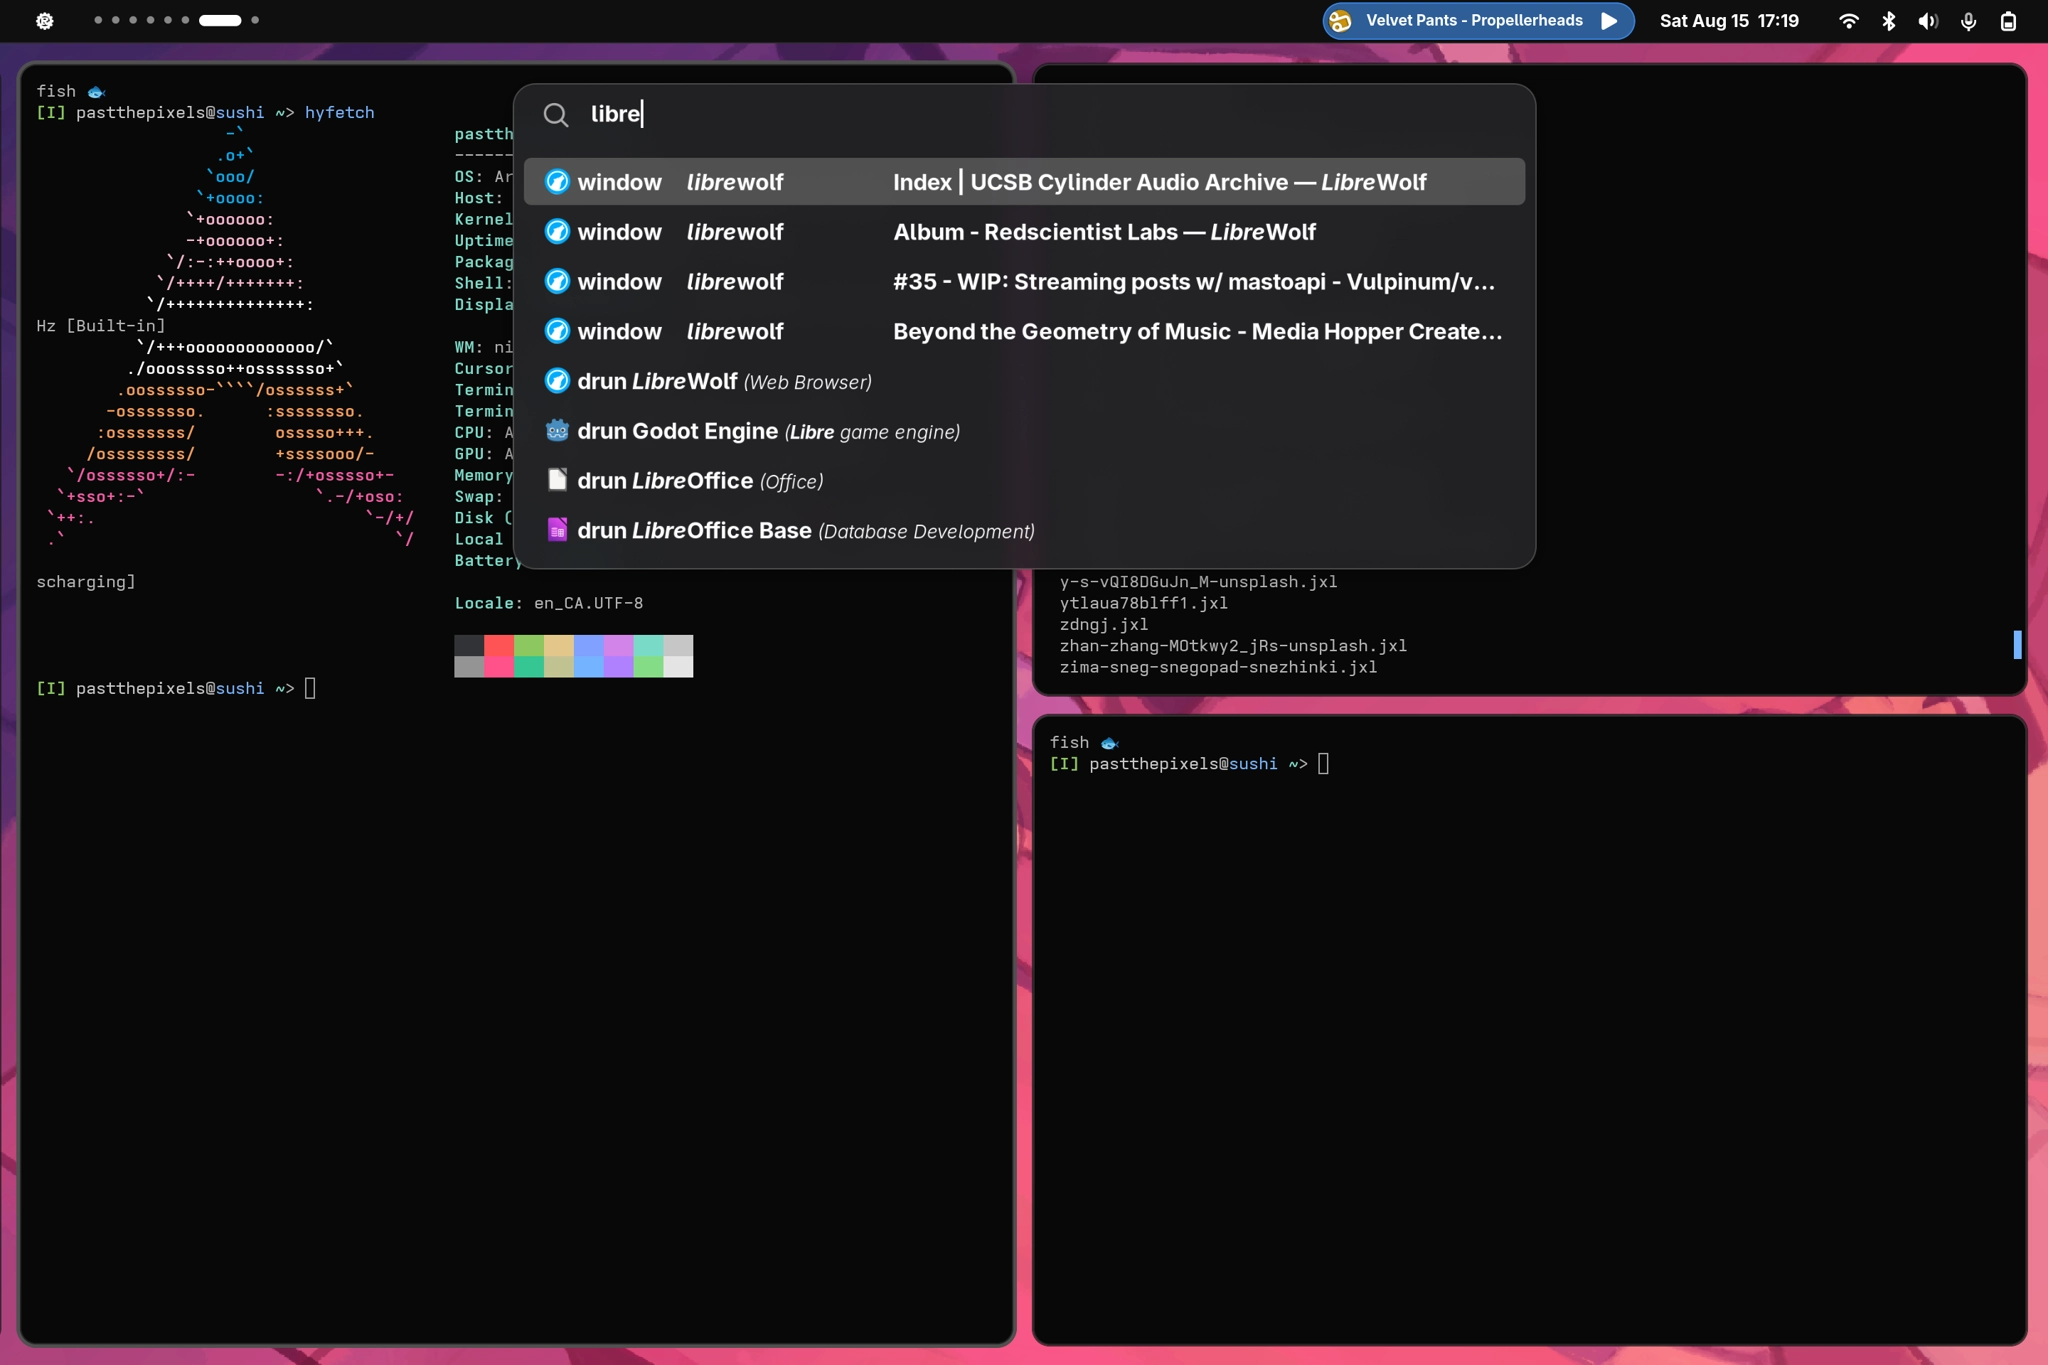Screen dimensions: 2048x1365
Task: Click LibreWolf icon on Media Hopper row
Action: click(557, 331)
